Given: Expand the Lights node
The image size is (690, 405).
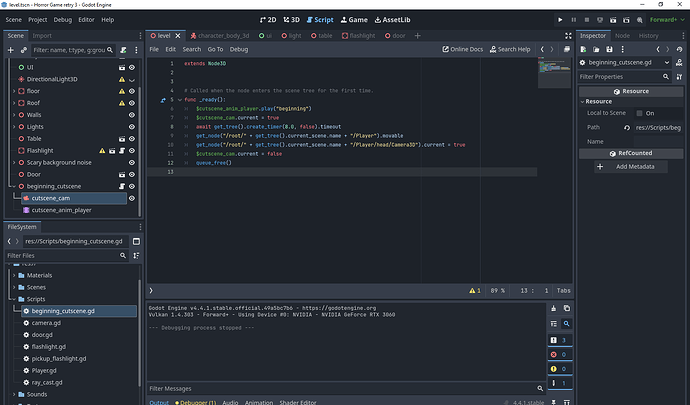Looking at the screenshot, I should coord(14,127).
